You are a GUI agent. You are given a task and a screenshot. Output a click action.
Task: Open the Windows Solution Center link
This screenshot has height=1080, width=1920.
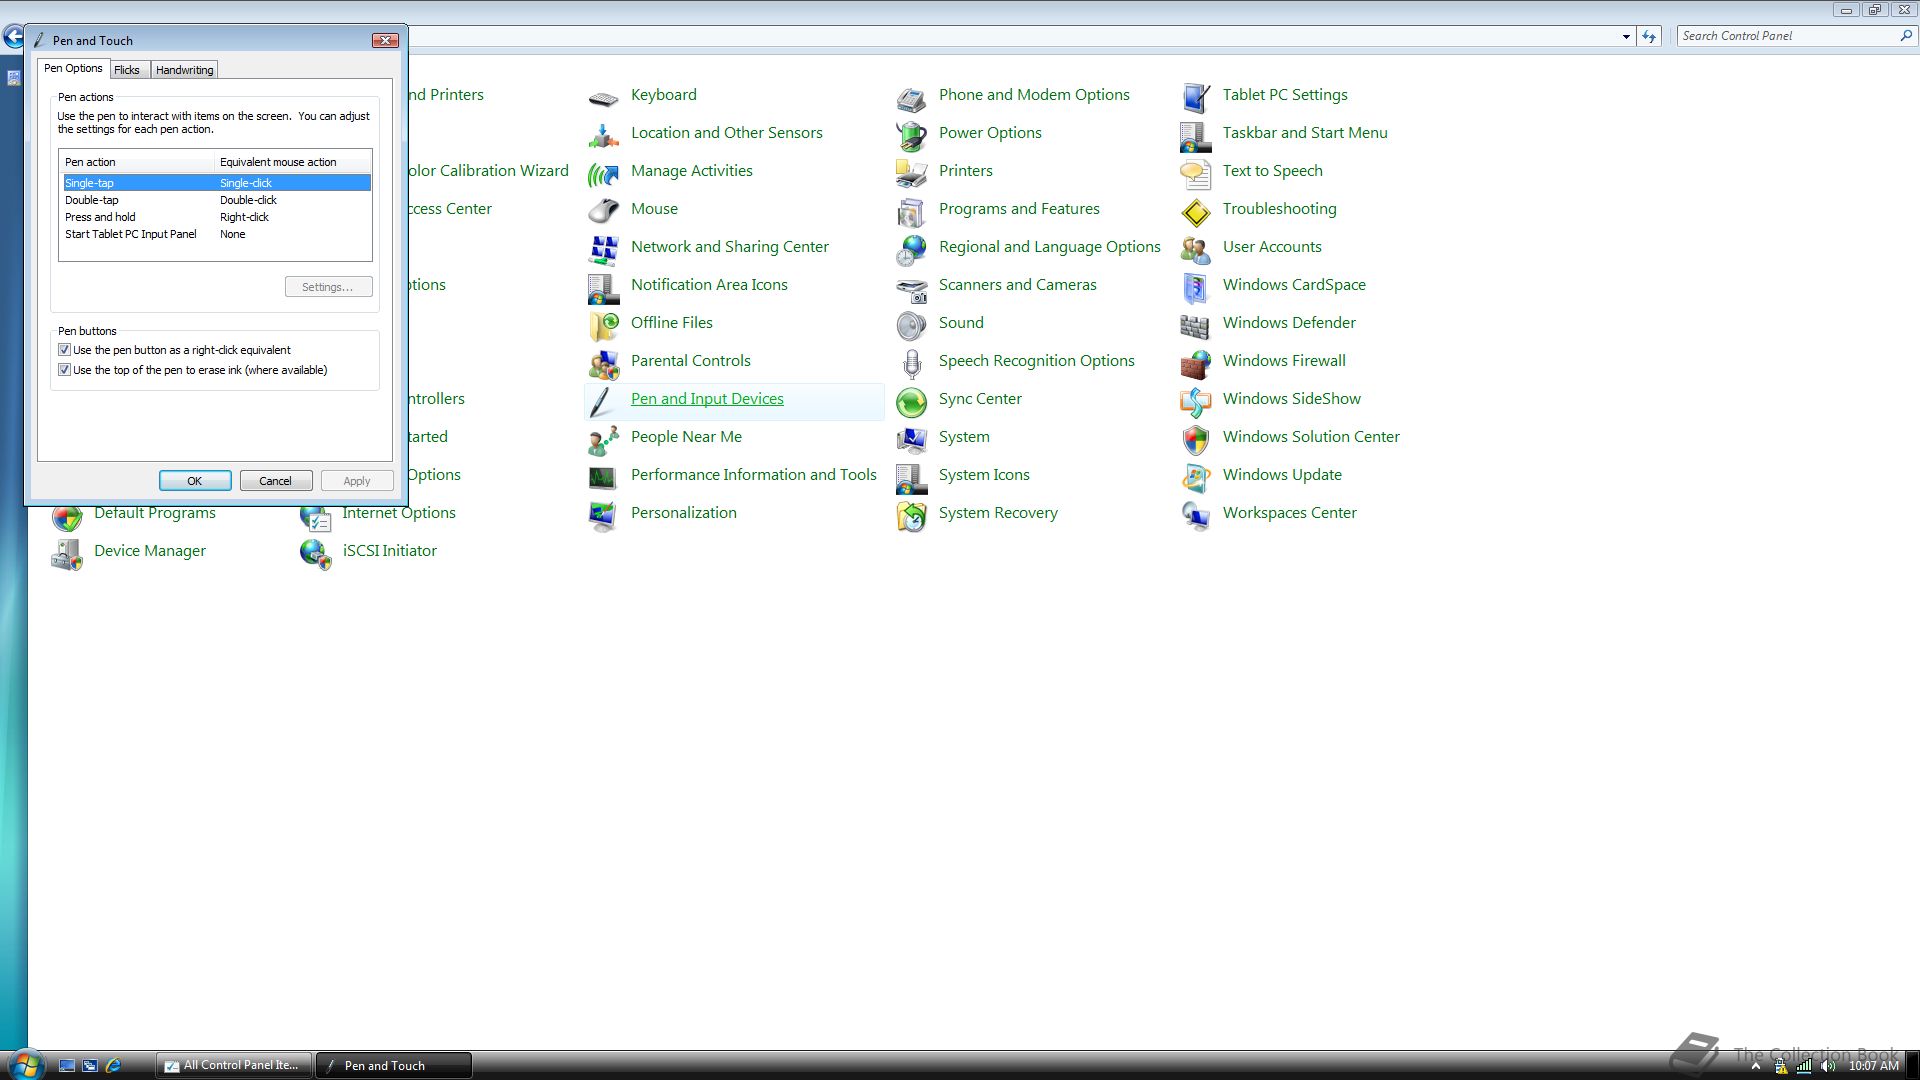[x=1311, y=437]
